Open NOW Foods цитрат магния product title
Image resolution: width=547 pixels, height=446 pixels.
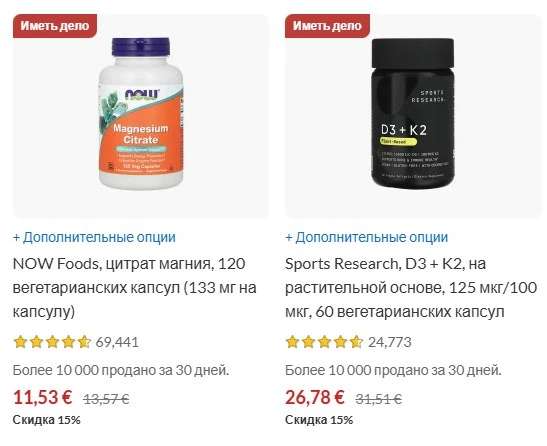tap(135, 288)
